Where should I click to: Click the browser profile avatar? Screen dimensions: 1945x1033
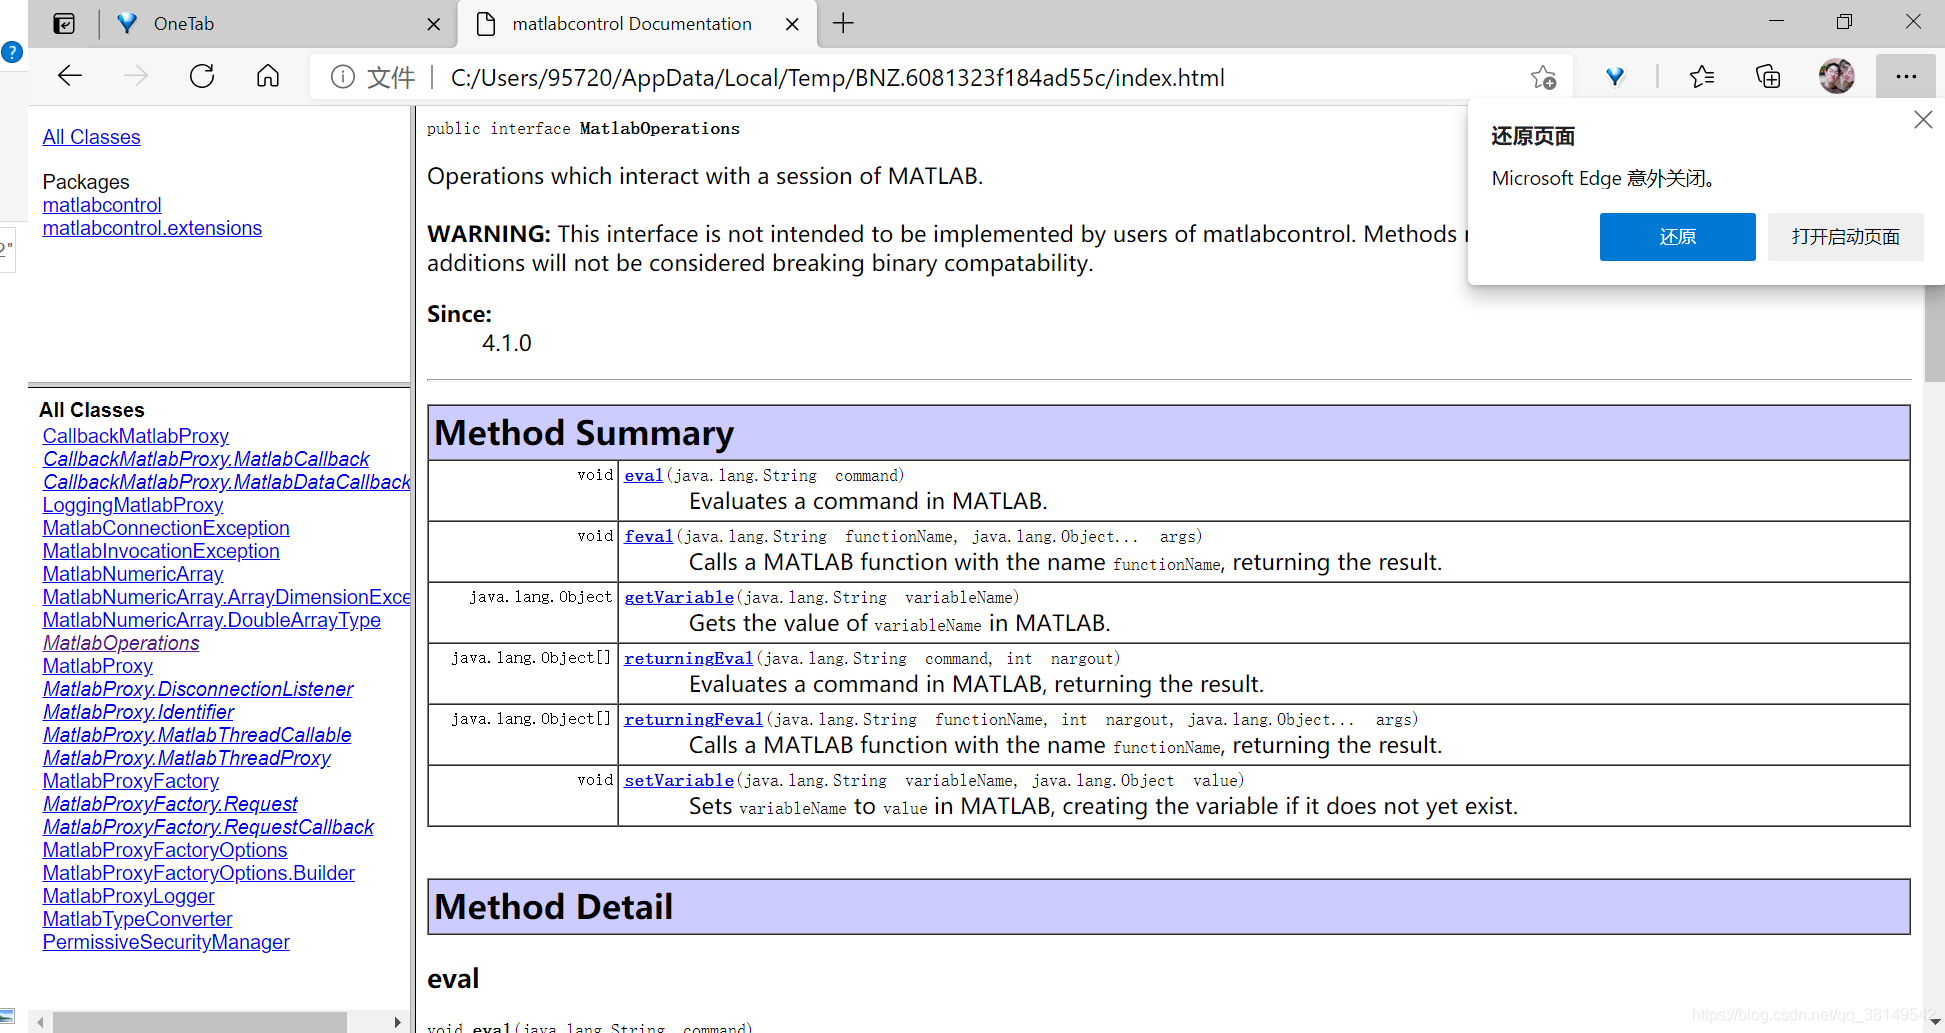[x=1836, y=76]
